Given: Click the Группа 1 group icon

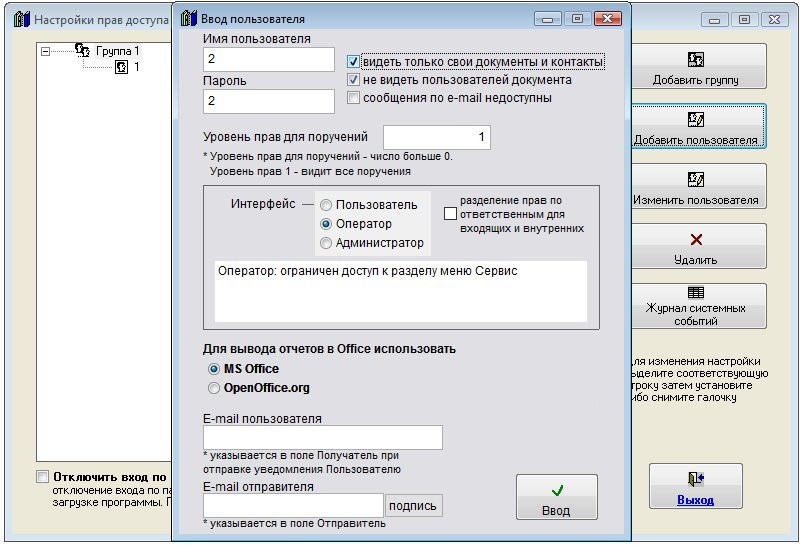Looking at the screenshot, I should (x=82, y=50).
